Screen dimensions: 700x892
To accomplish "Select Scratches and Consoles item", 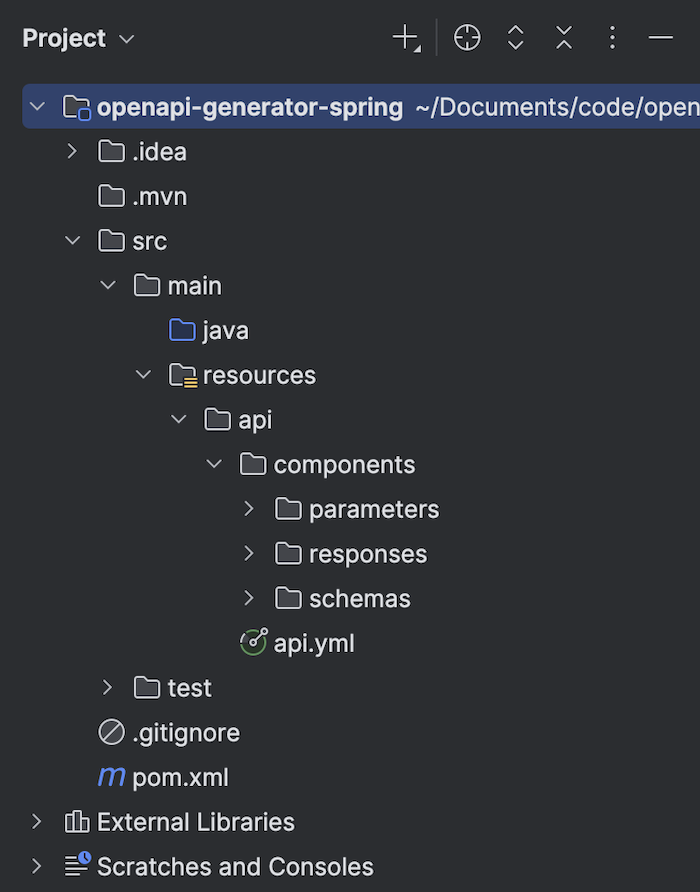I will [234, 866].
